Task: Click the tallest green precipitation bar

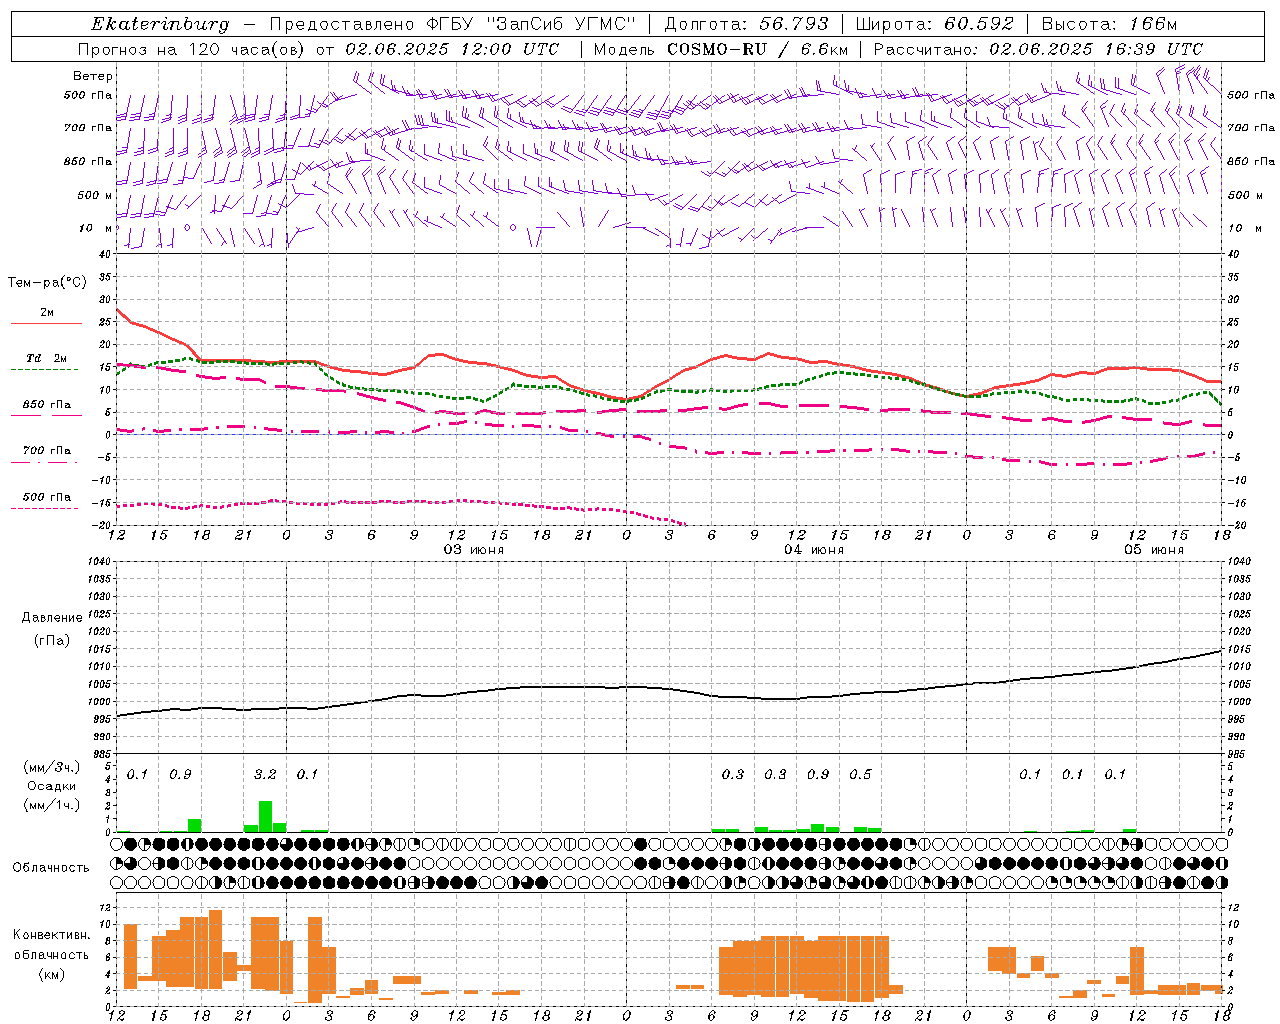Action: 265,816
